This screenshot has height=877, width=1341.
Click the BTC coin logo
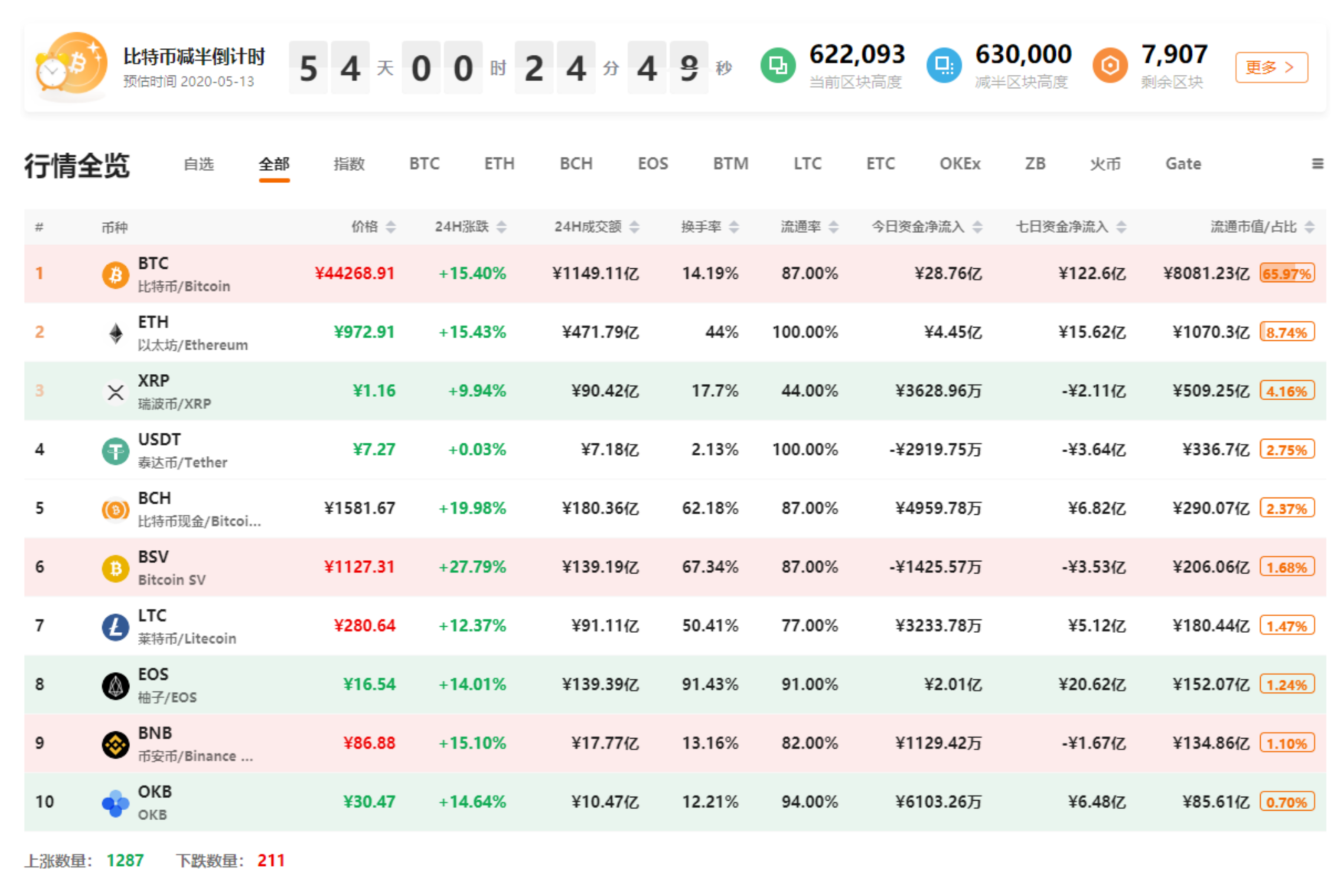[116, 274]
